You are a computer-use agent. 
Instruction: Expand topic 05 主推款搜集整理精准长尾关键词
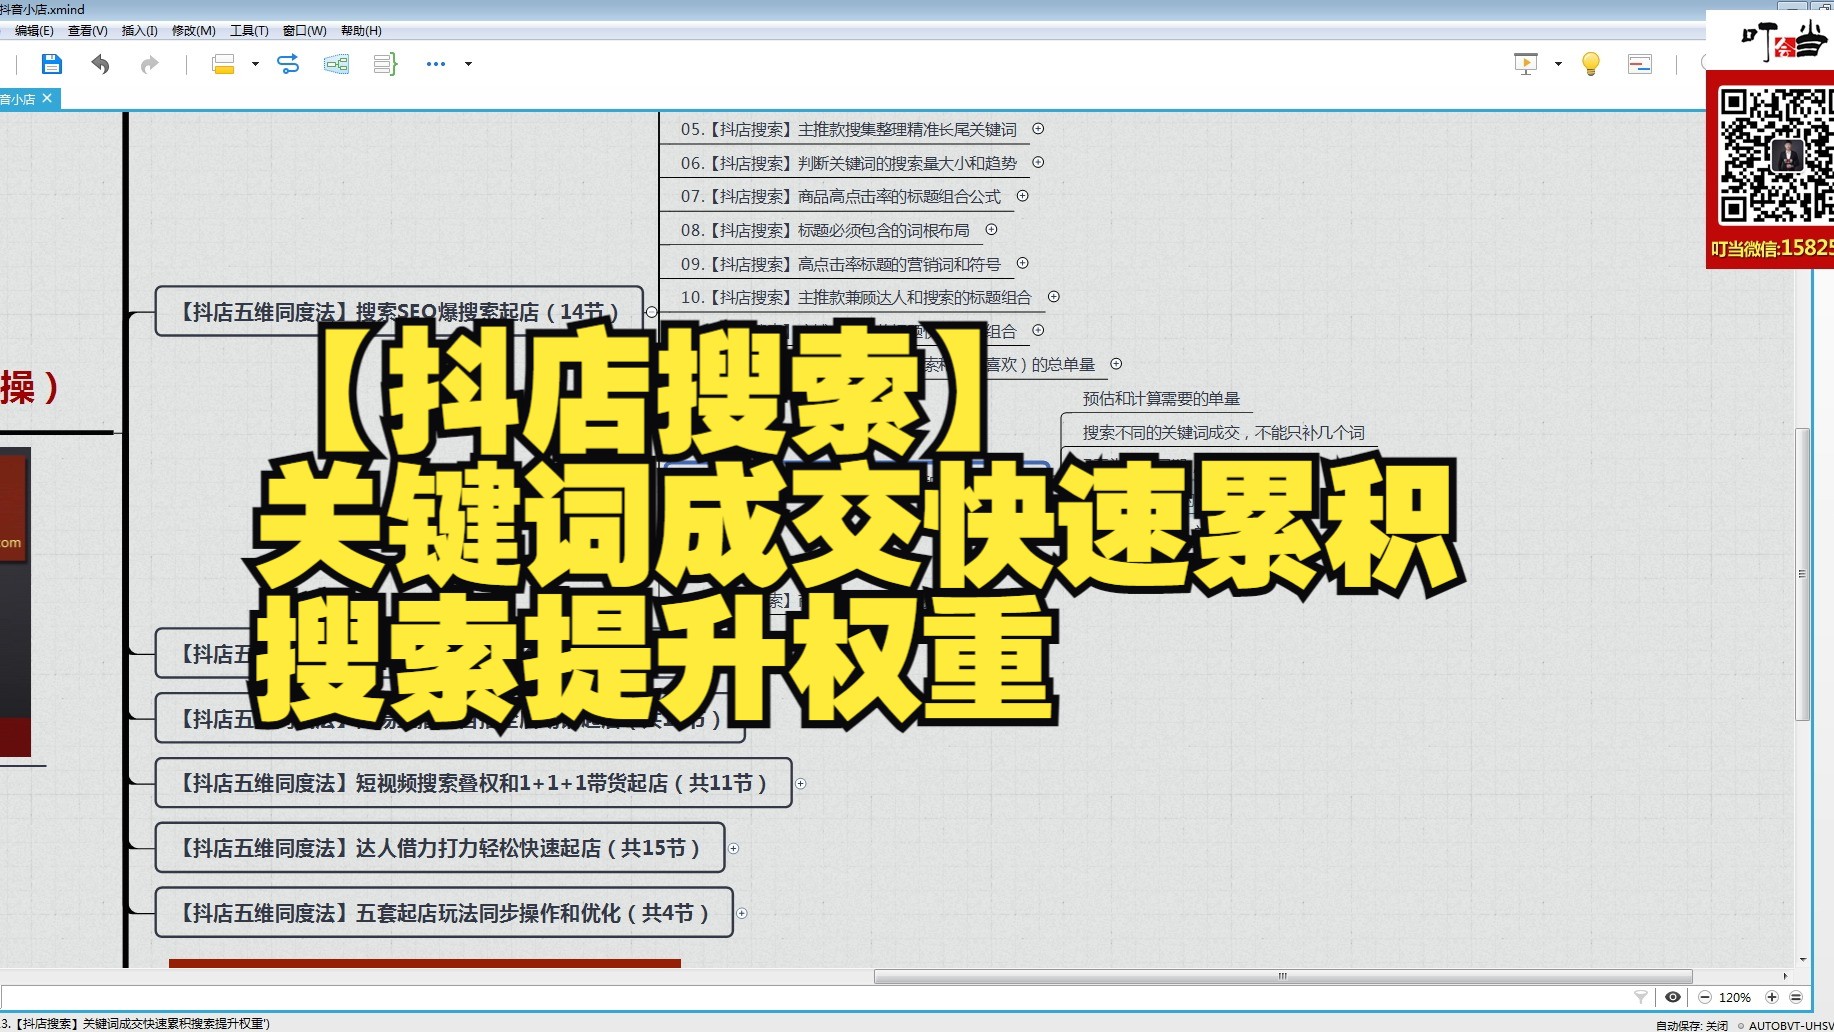1038,128
